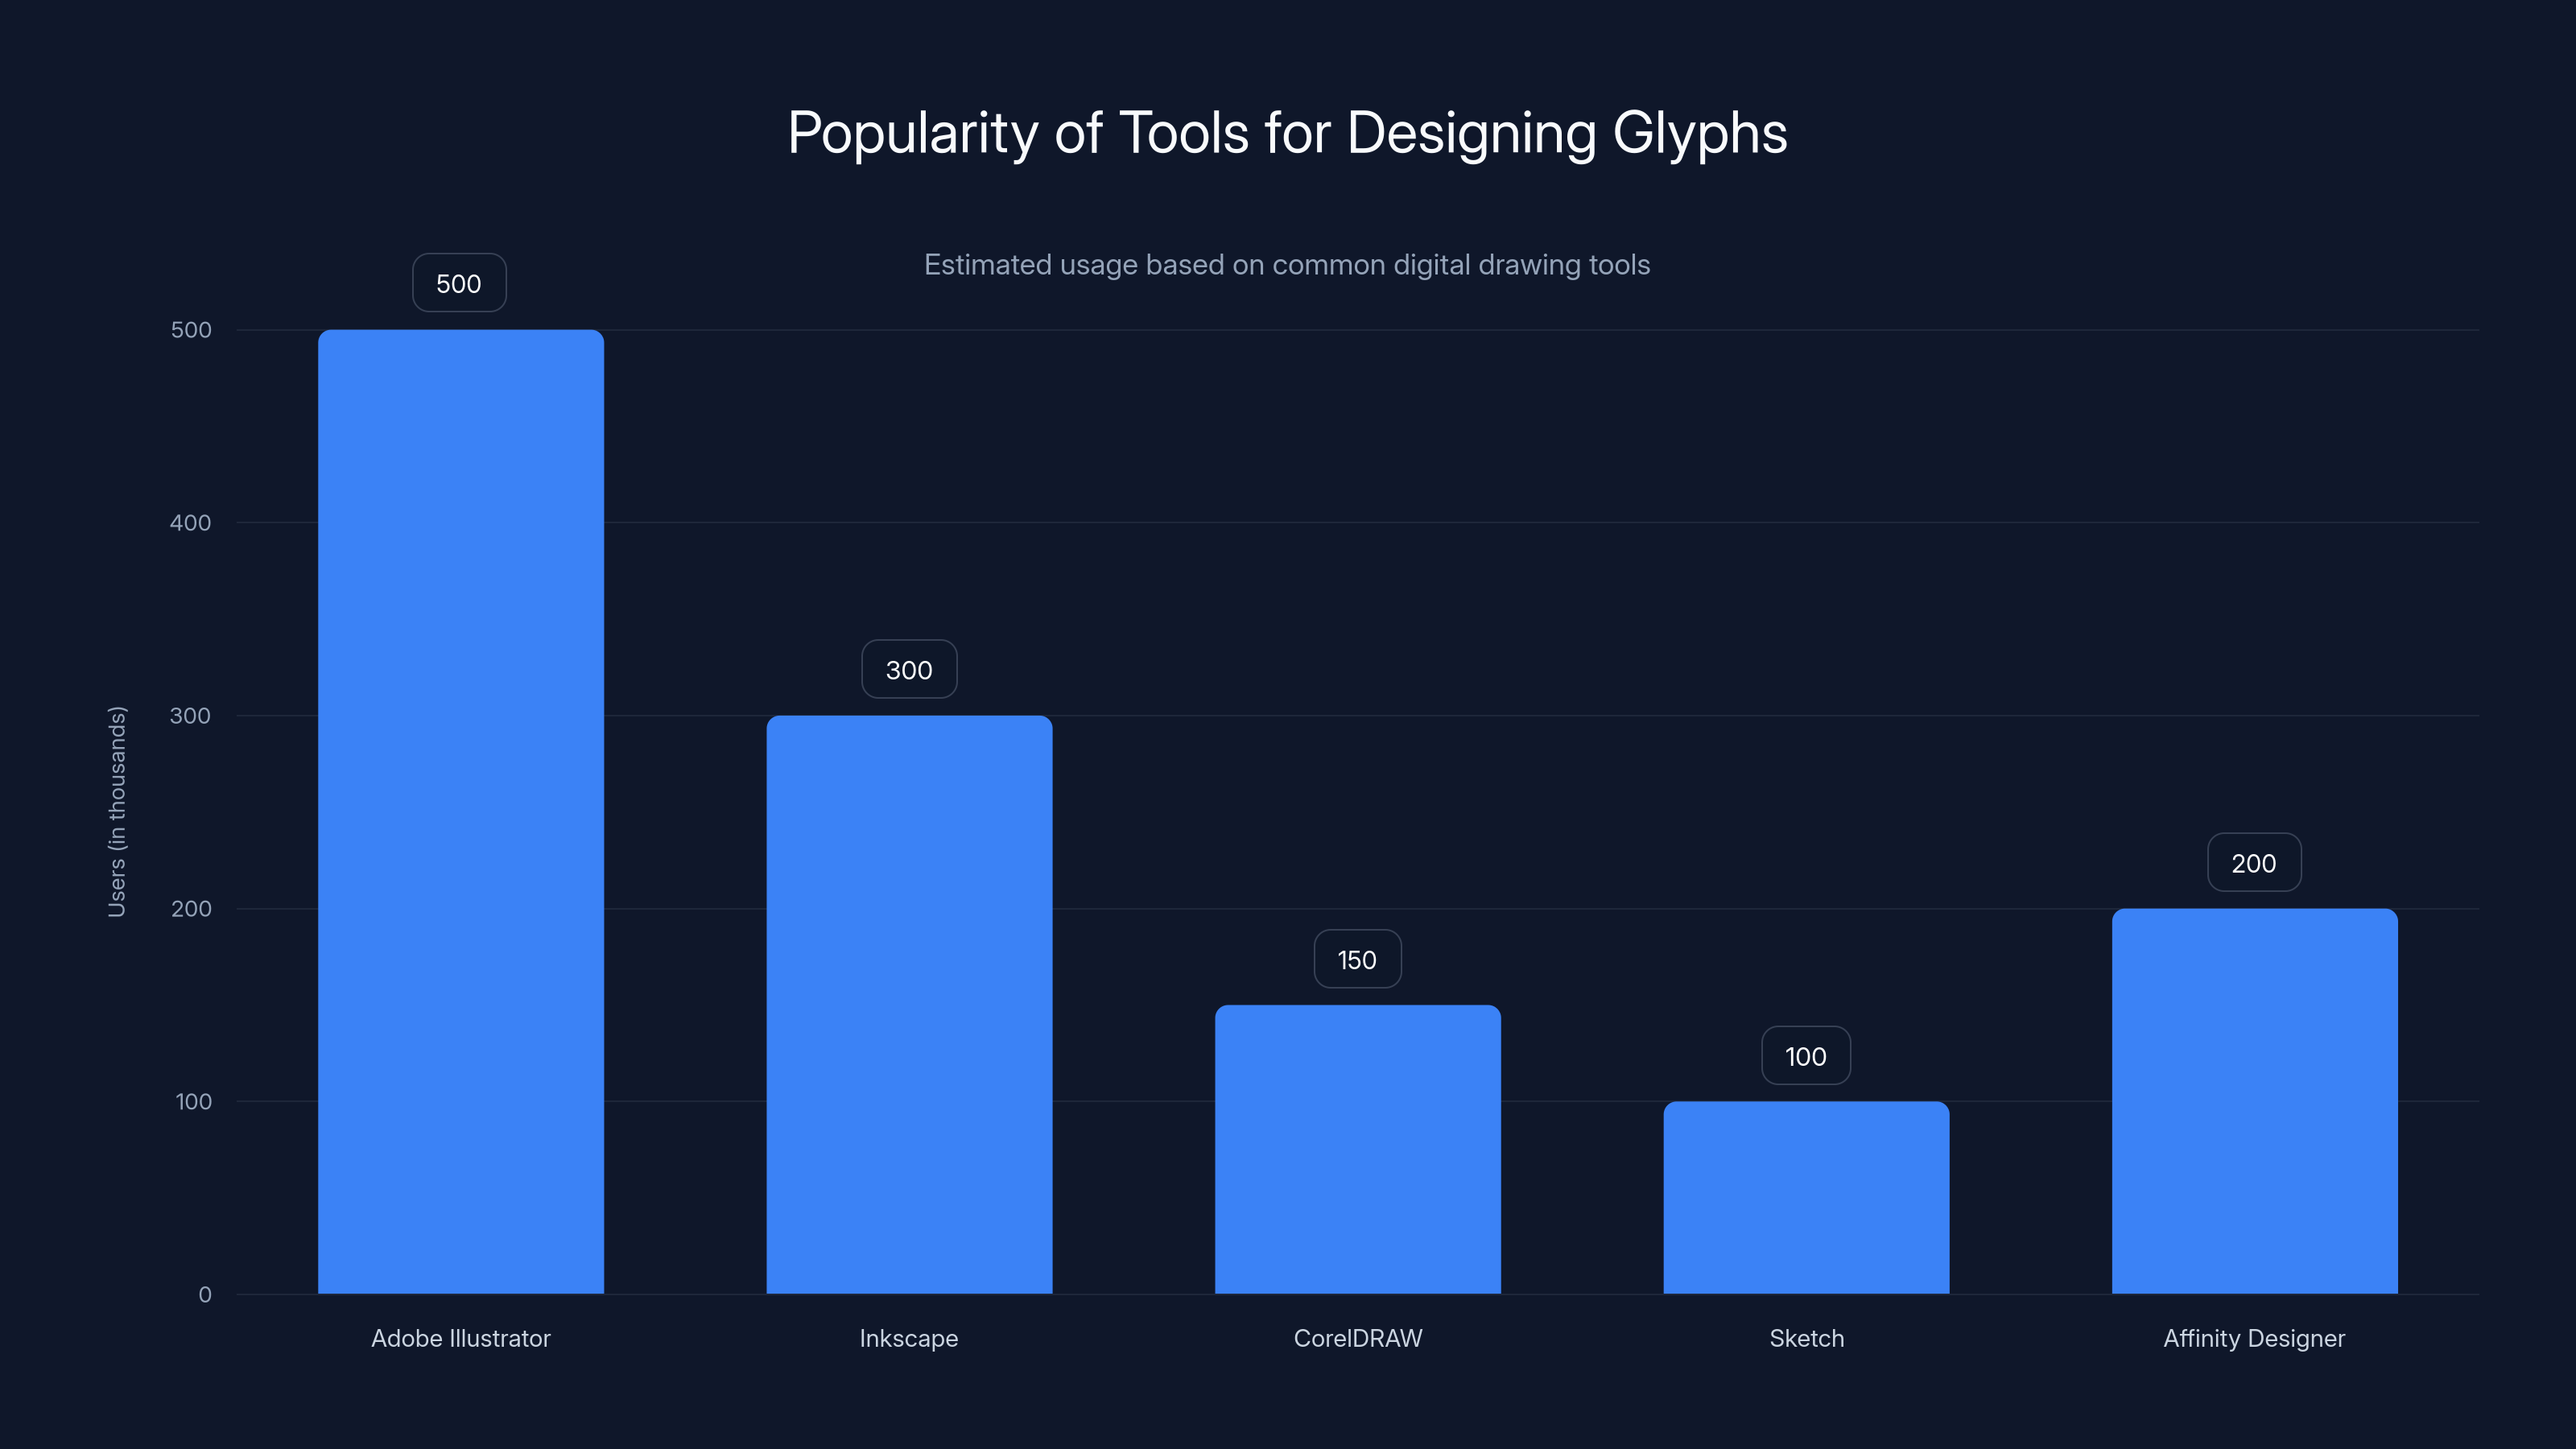Click the Affinity Designer bar
This screenshot has width=2576, height=1449.
pos(2255,1101)
